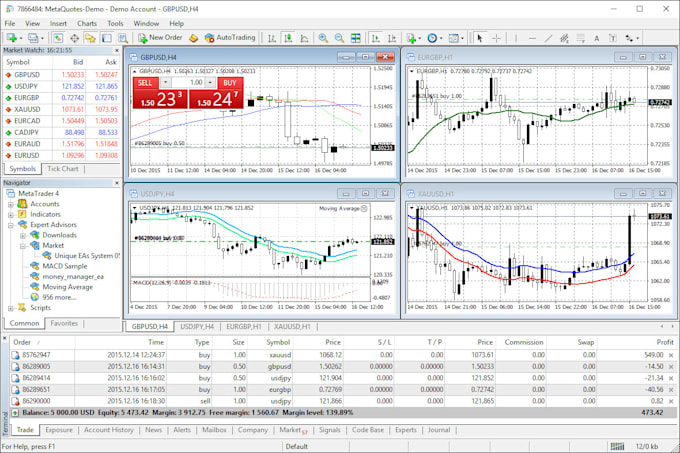Screen dimensions: 680x453
Task: Close the xauusd order using its X icon
Action: pyautogui.click(x=671, y=355)
